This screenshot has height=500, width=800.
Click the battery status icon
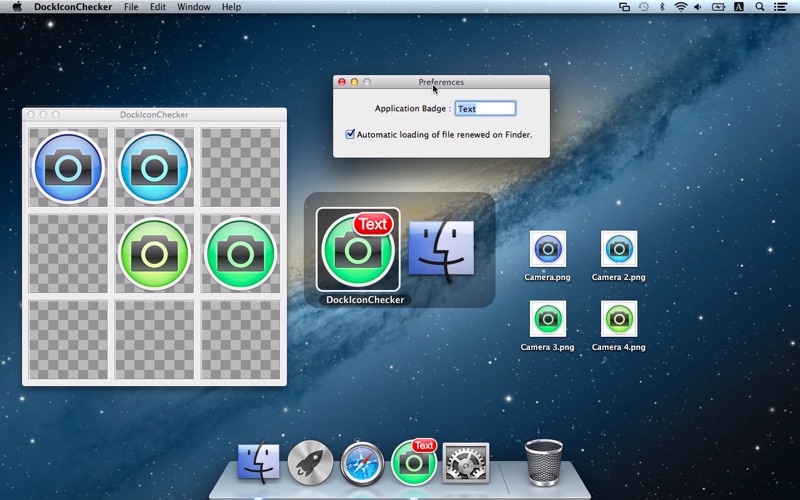point(718,7)
